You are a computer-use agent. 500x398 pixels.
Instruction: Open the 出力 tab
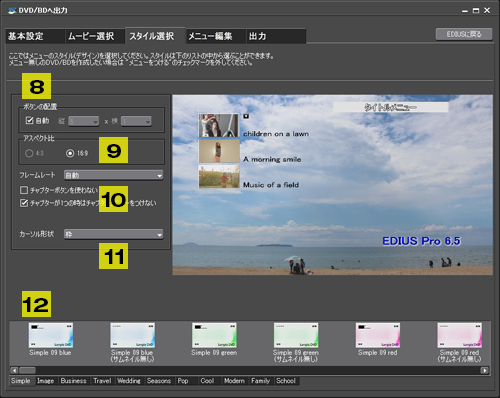(x=276, y=36)
